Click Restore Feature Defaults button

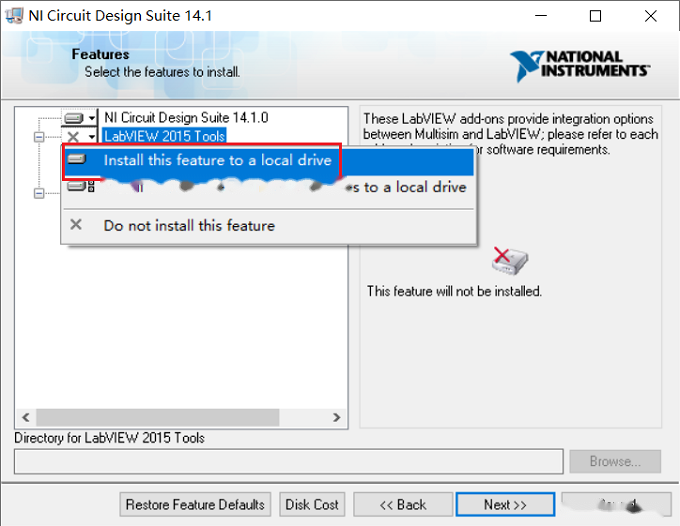click(195, 504)
